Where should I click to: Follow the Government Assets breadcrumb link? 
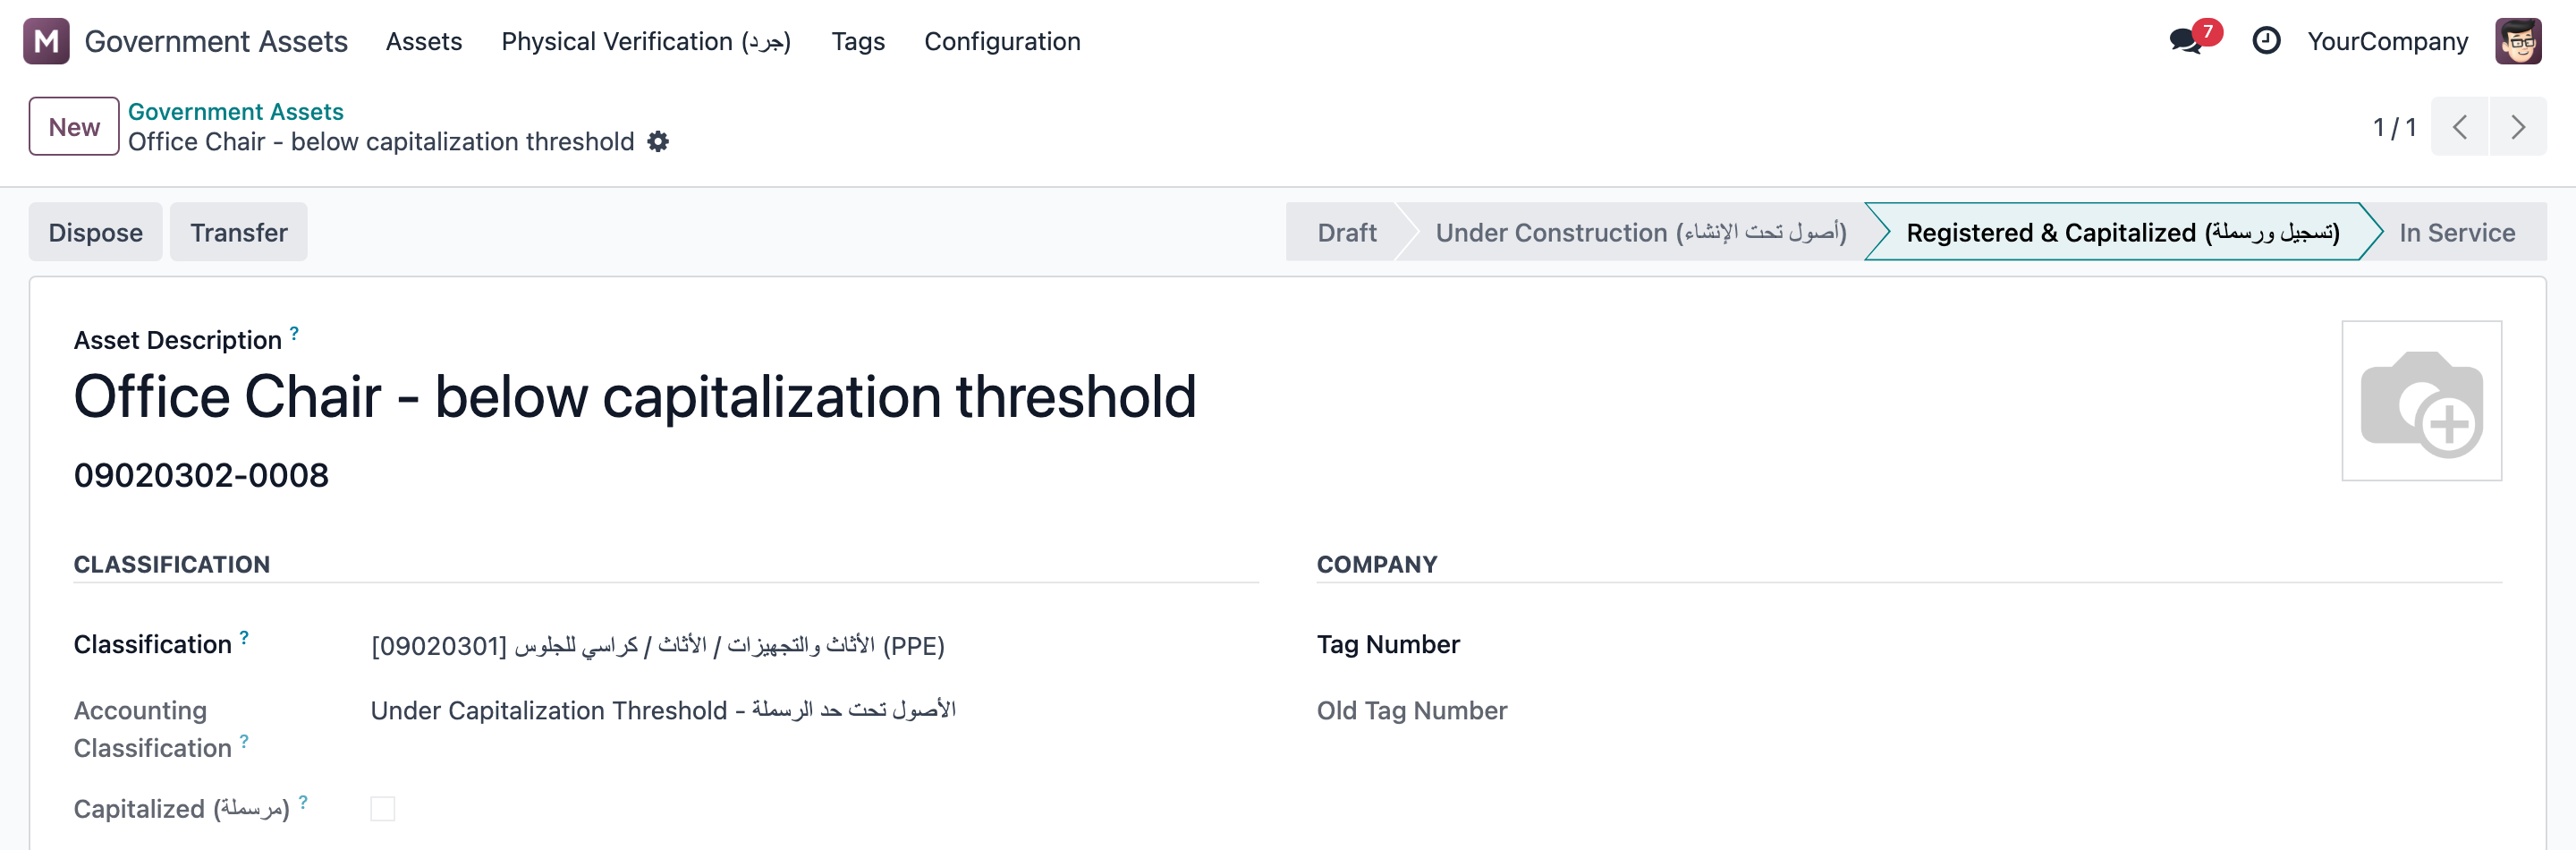click(x=236, y=111)
